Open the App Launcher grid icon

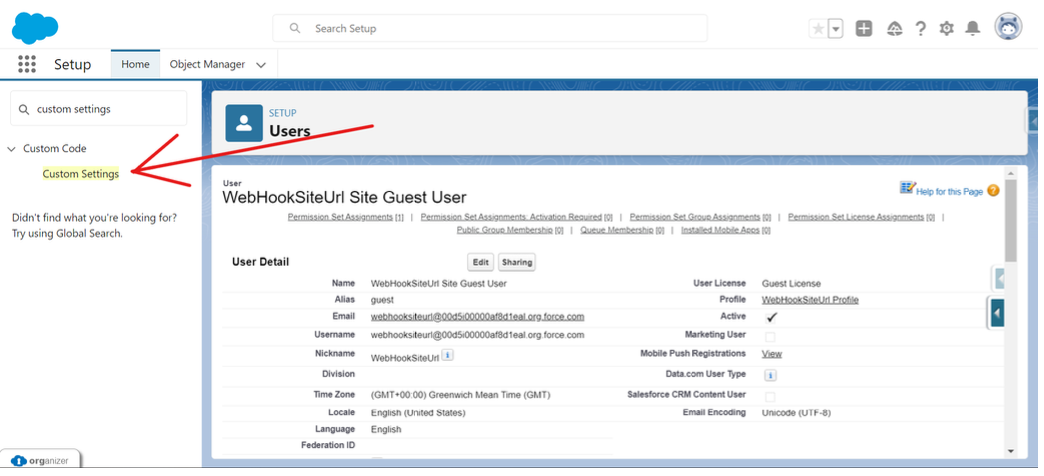[27, 65]
